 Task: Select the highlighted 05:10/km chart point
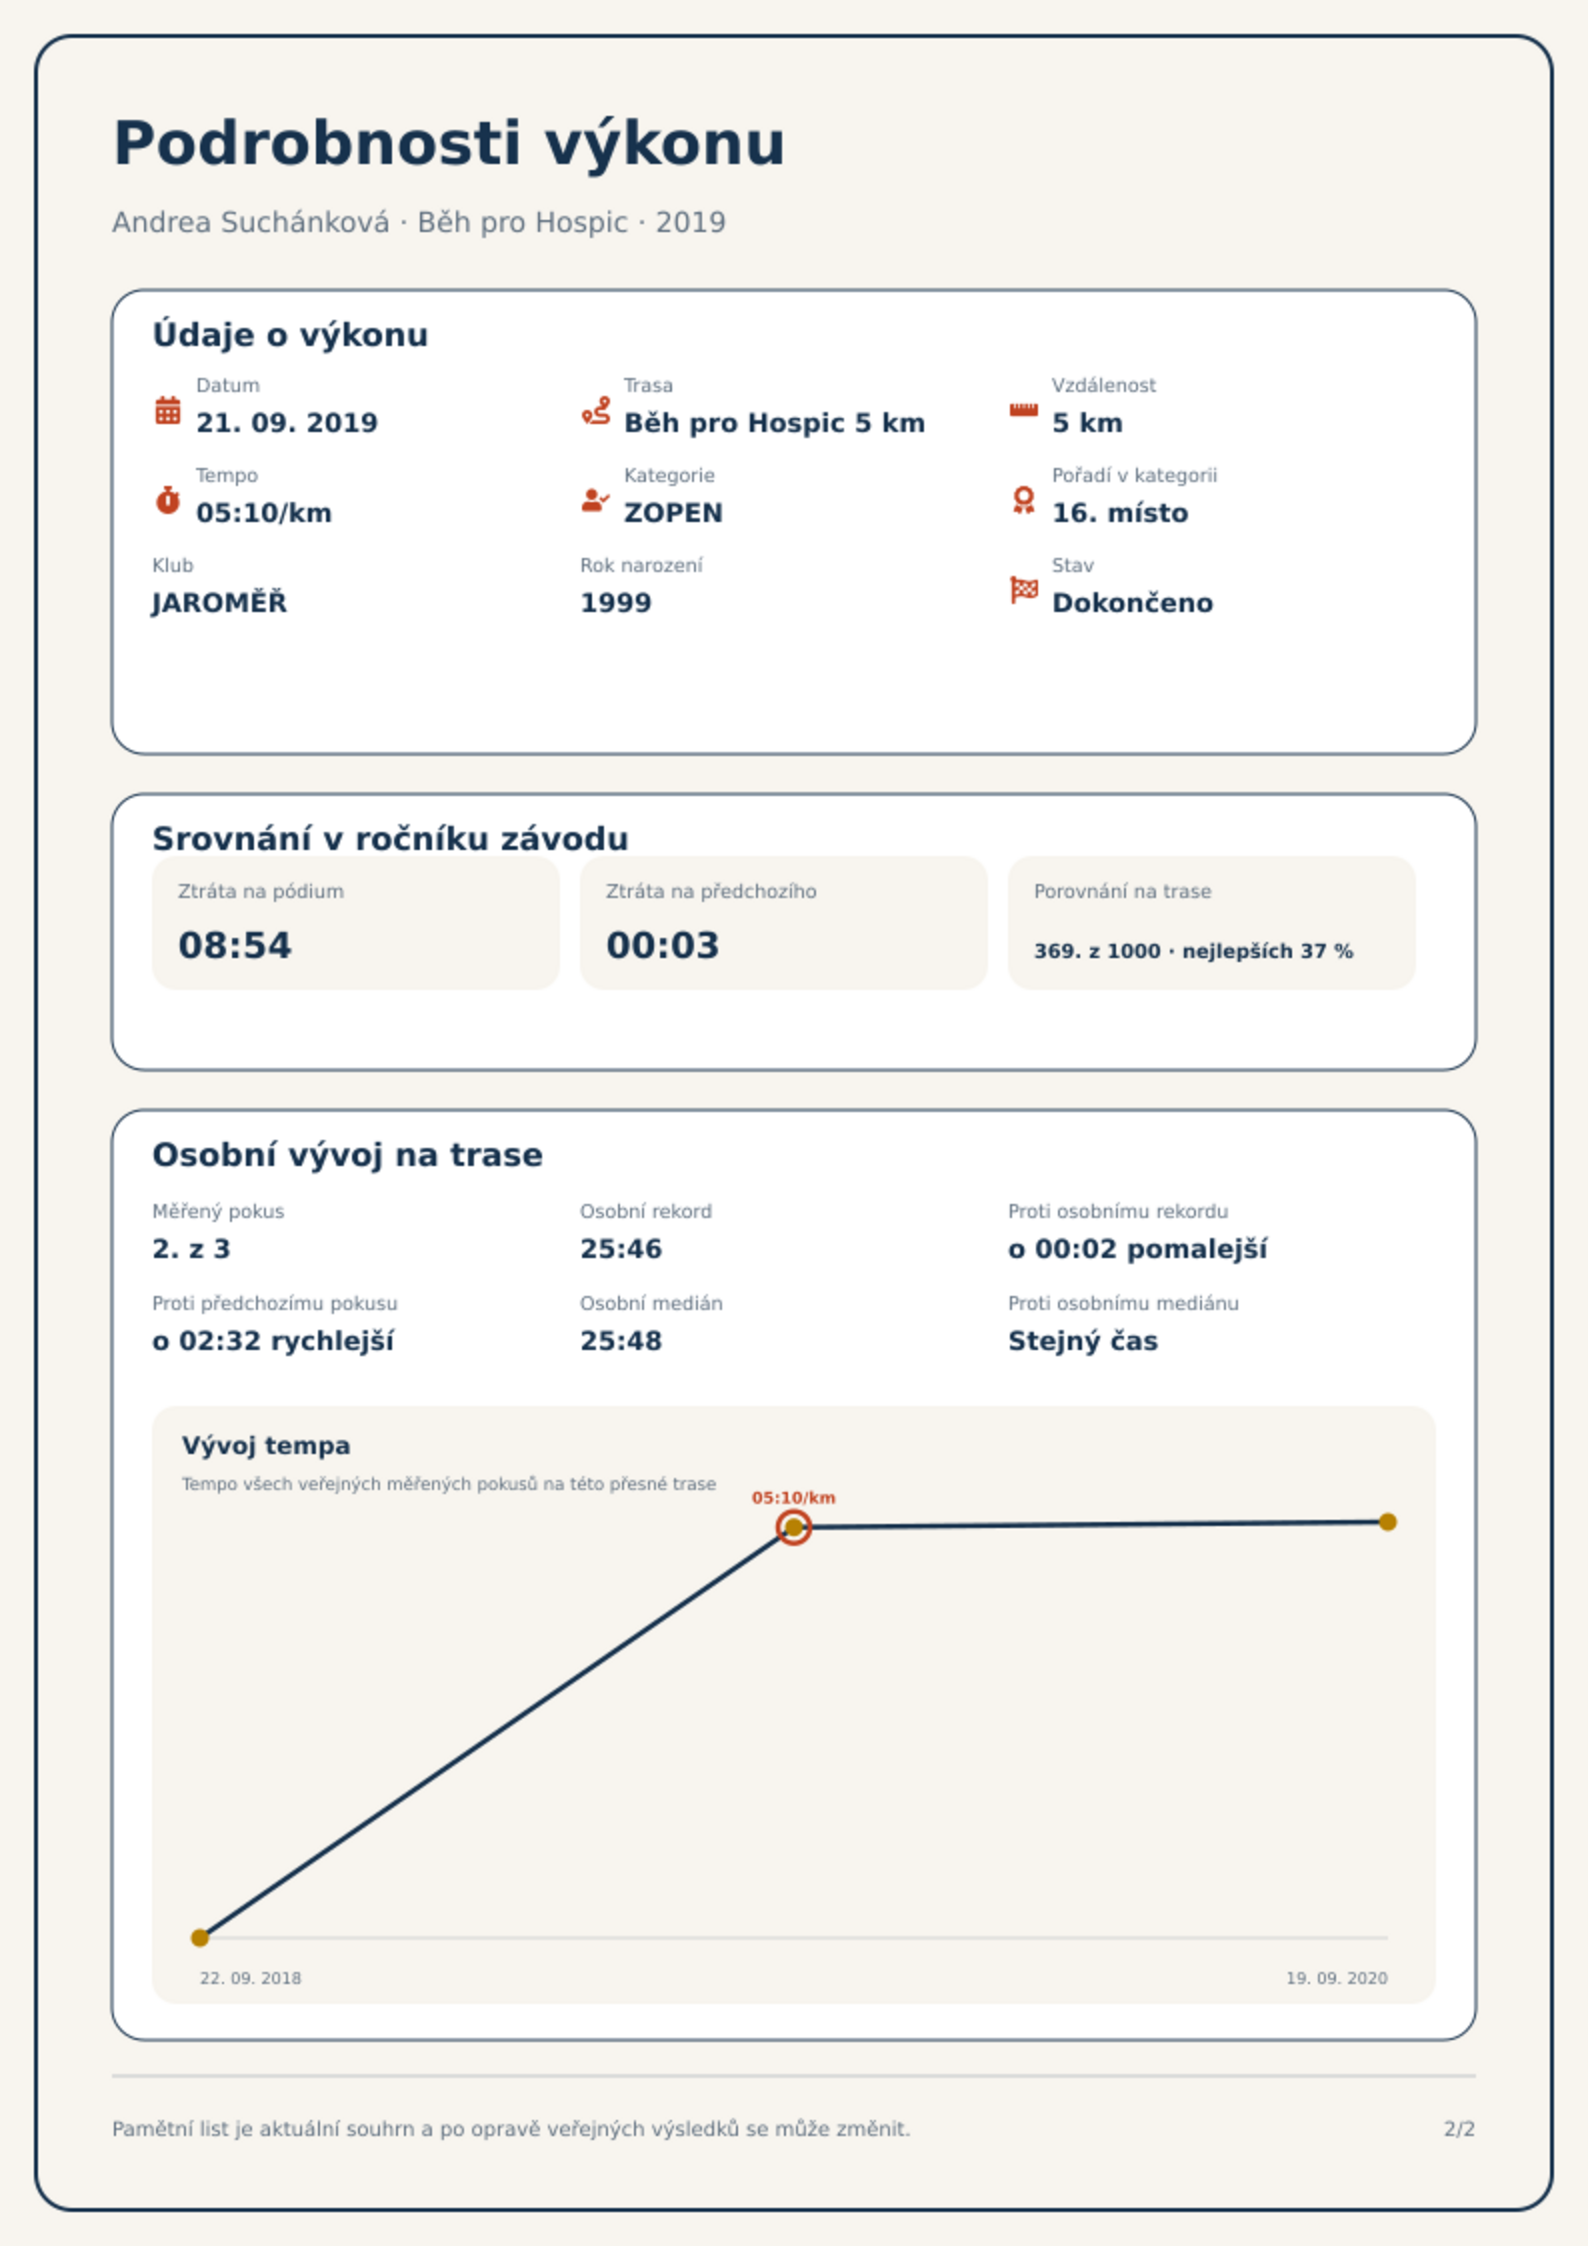(794, 1527)
